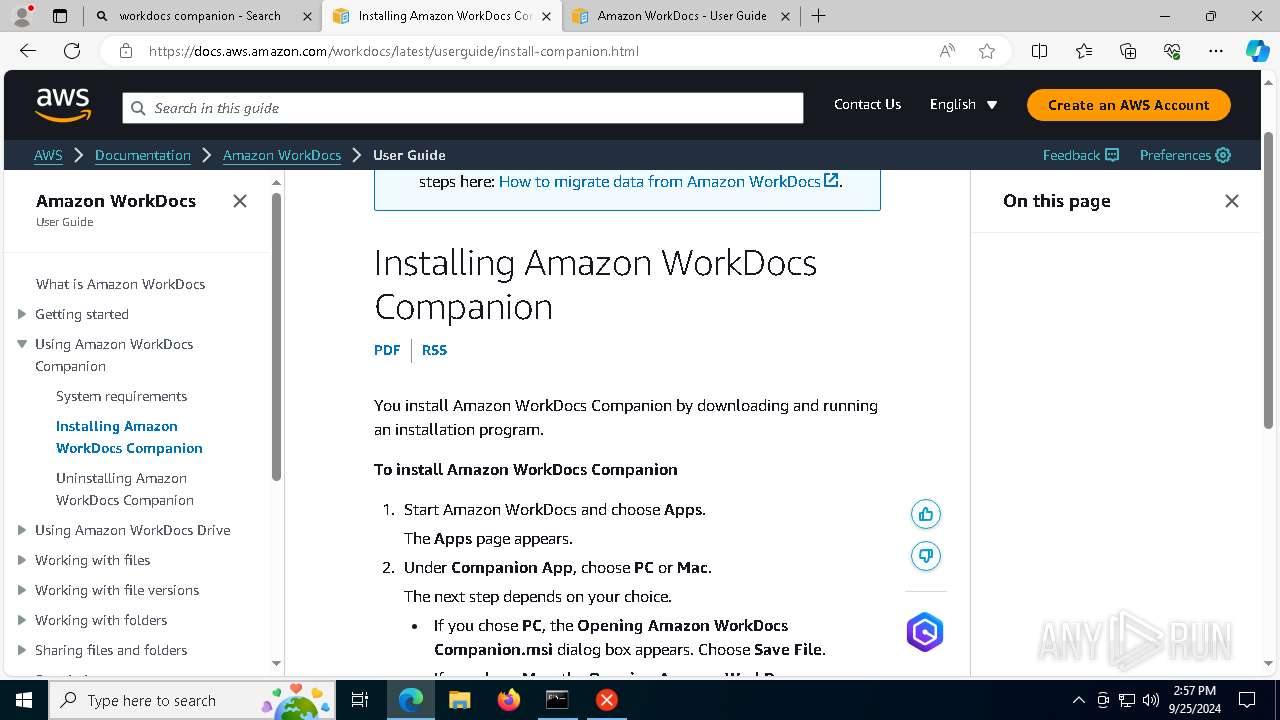Go to AWS breadcrumb link
The height and width of the screenshot is (720, 1280).
point(48,155)
